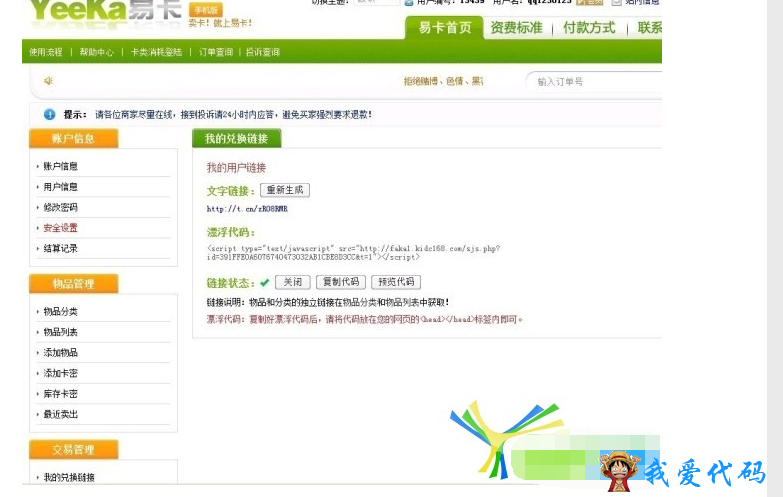
Task: Open 帮助中心 in green menu bar
Action: pyautogui.click(x=96, y=52)
